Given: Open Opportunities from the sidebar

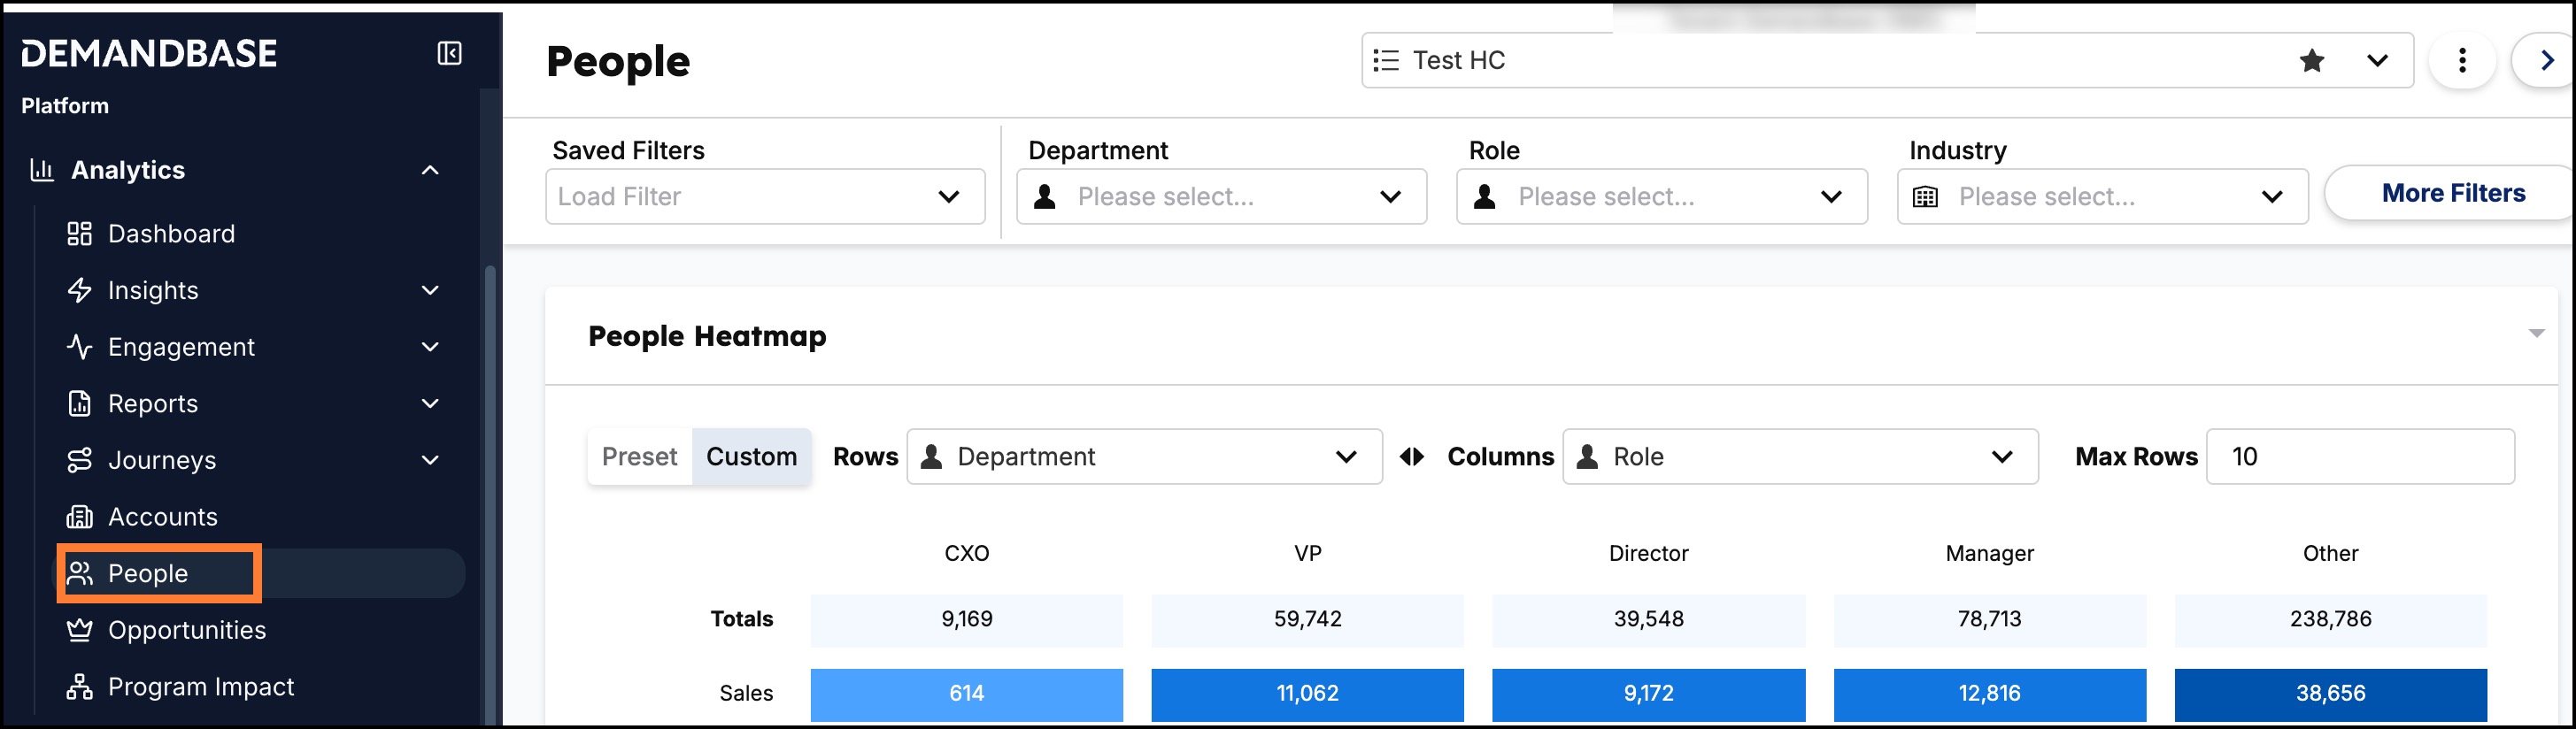Looking at the screenshot, I should pyautogui.click(x=187, y=630).
